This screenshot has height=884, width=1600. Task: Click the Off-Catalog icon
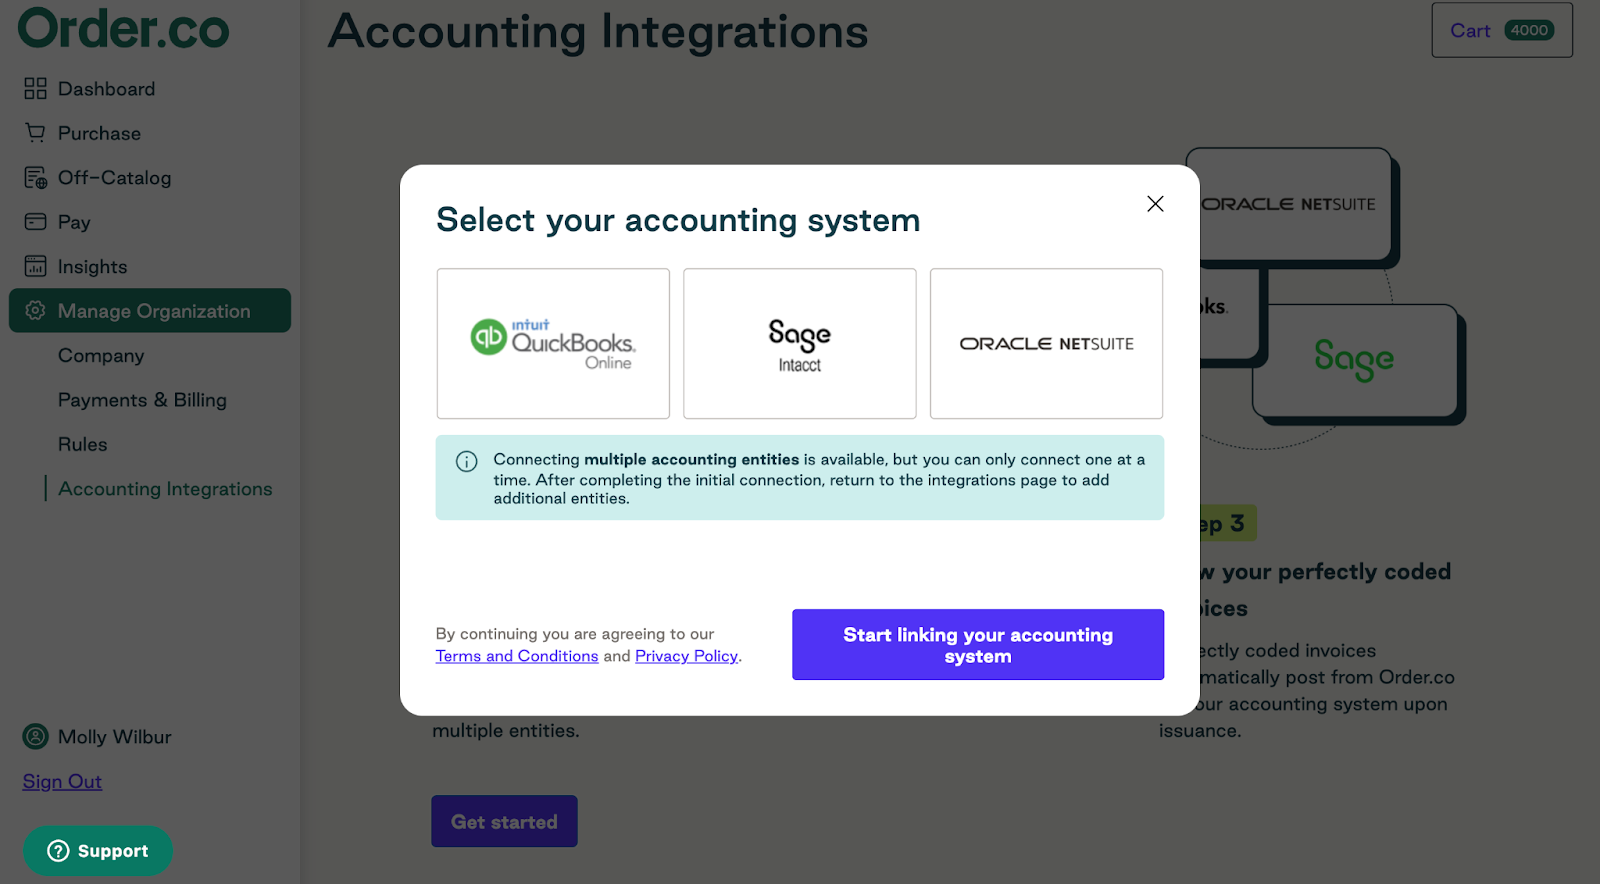coord(35,177)
